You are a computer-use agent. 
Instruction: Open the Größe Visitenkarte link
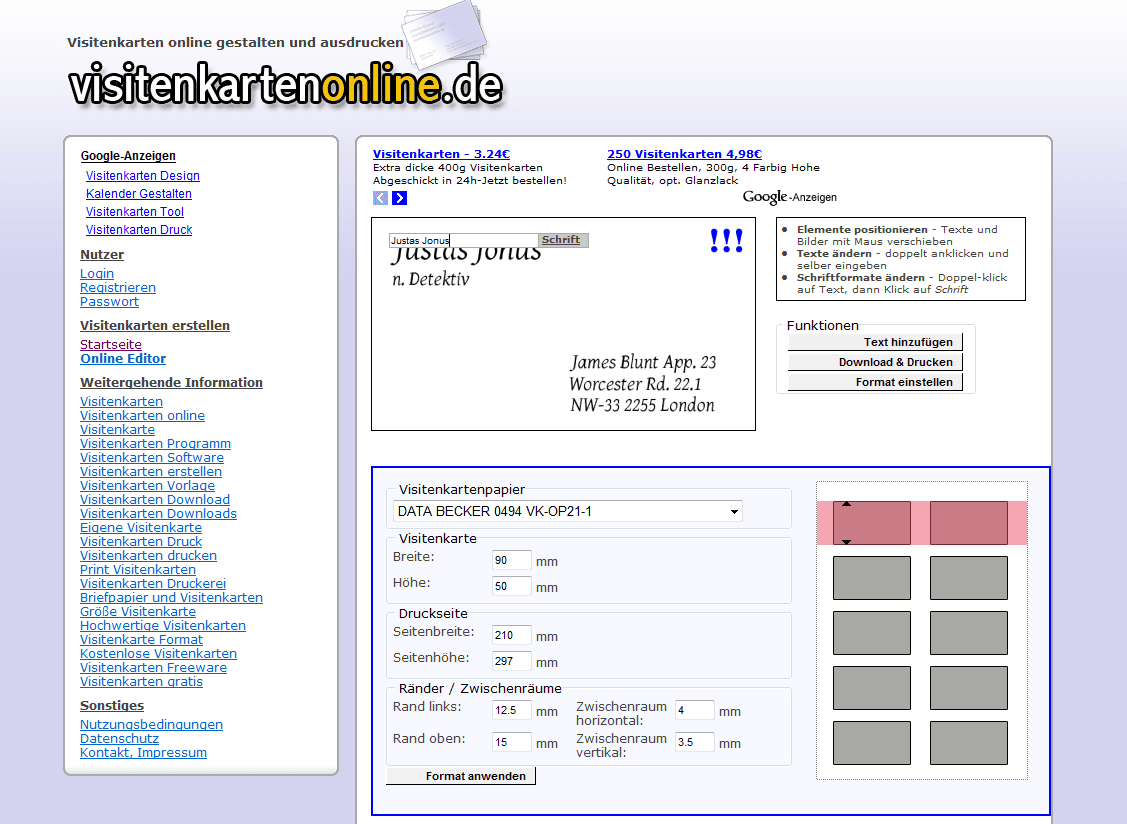[x=138, y=612]
